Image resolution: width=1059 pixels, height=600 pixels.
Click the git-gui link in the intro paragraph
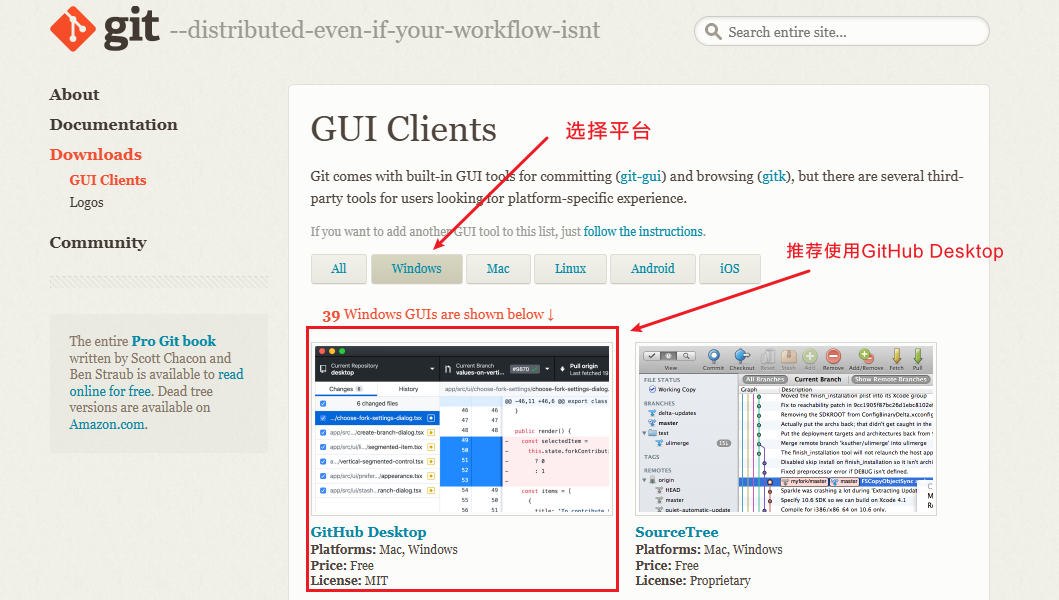click(640, 176)
